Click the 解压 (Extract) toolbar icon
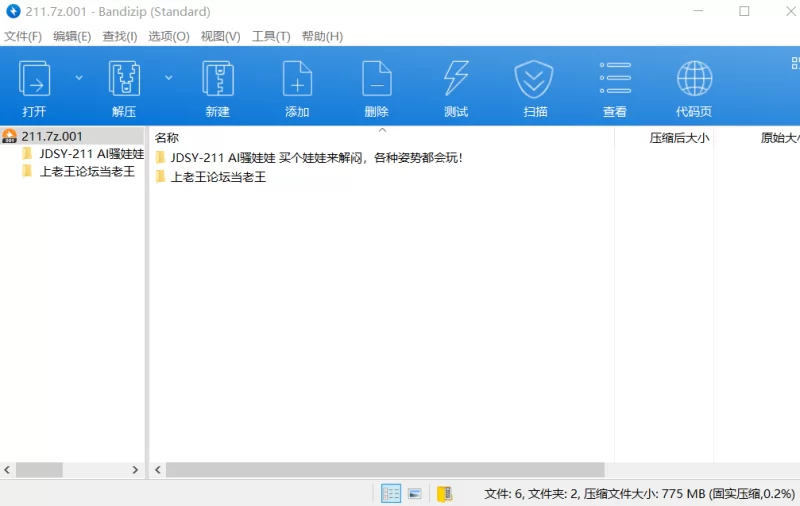 pyautogui.click(x=124, y=79)
